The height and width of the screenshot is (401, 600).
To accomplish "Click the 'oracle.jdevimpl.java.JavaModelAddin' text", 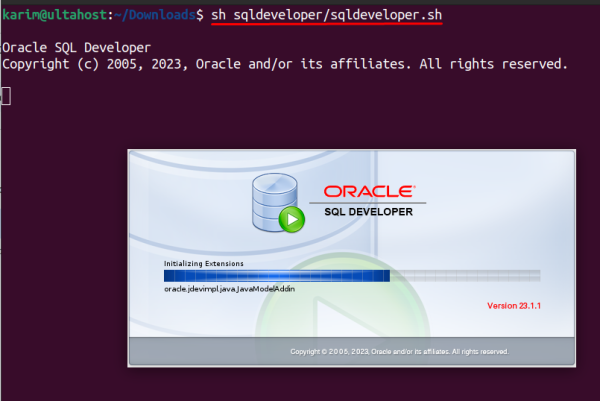I will 230,289.
